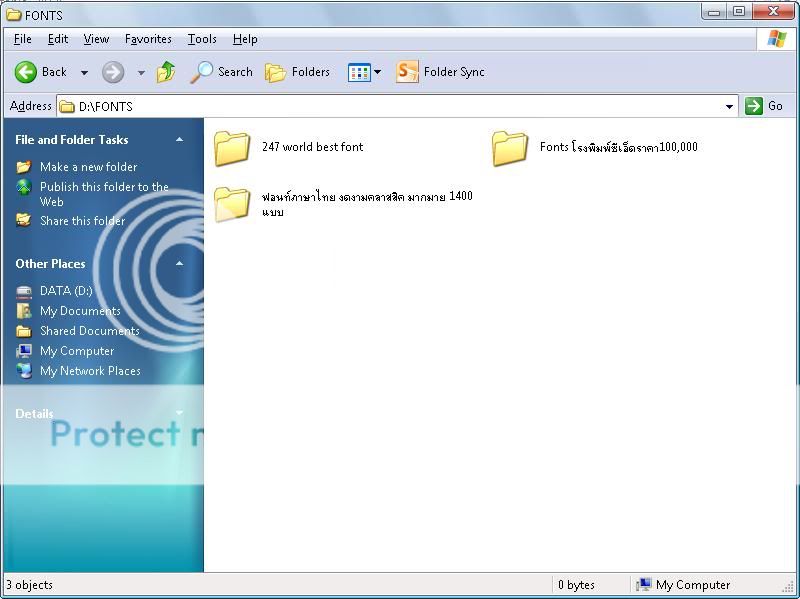Screen dimensions: 800x599
Task: Click 'Make a new folder' link
Action: pyautogui.click(x=88, y=167)
